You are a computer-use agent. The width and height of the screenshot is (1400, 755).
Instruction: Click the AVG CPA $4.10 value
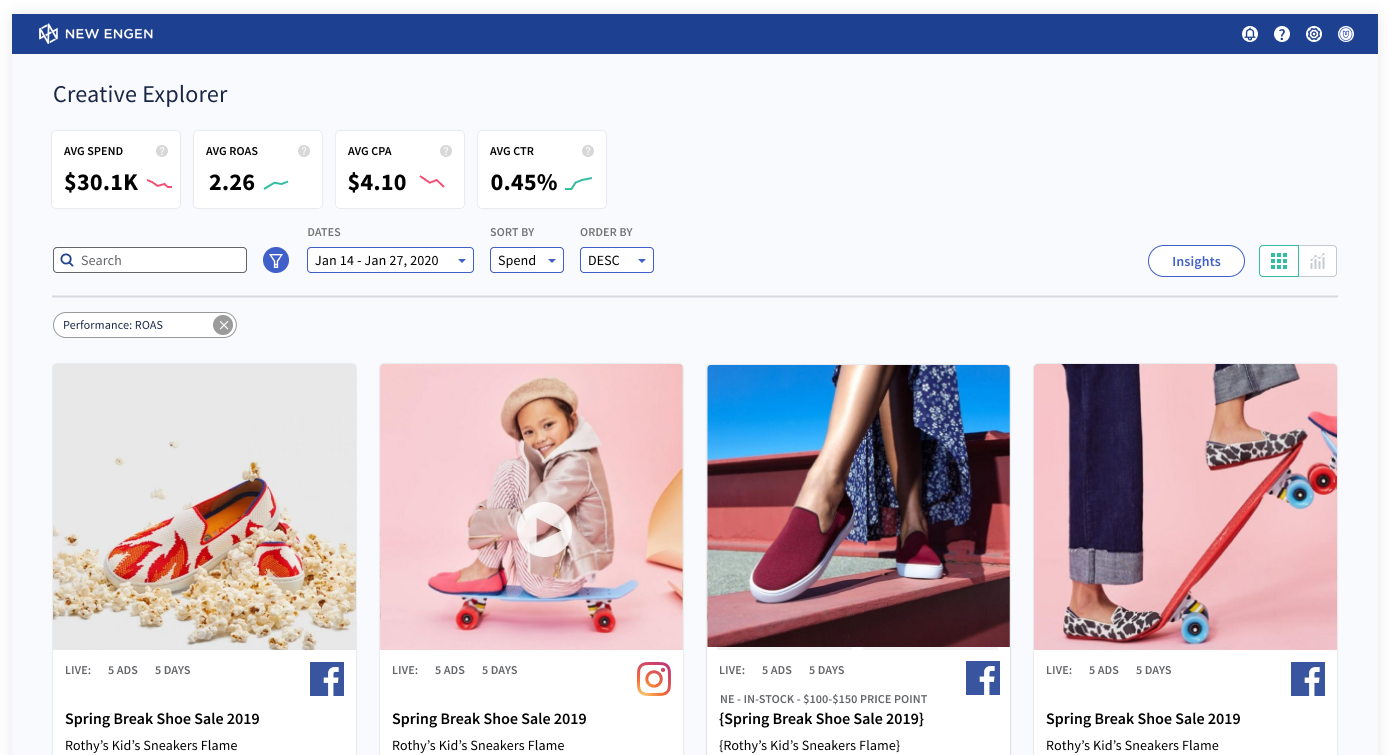377,182
